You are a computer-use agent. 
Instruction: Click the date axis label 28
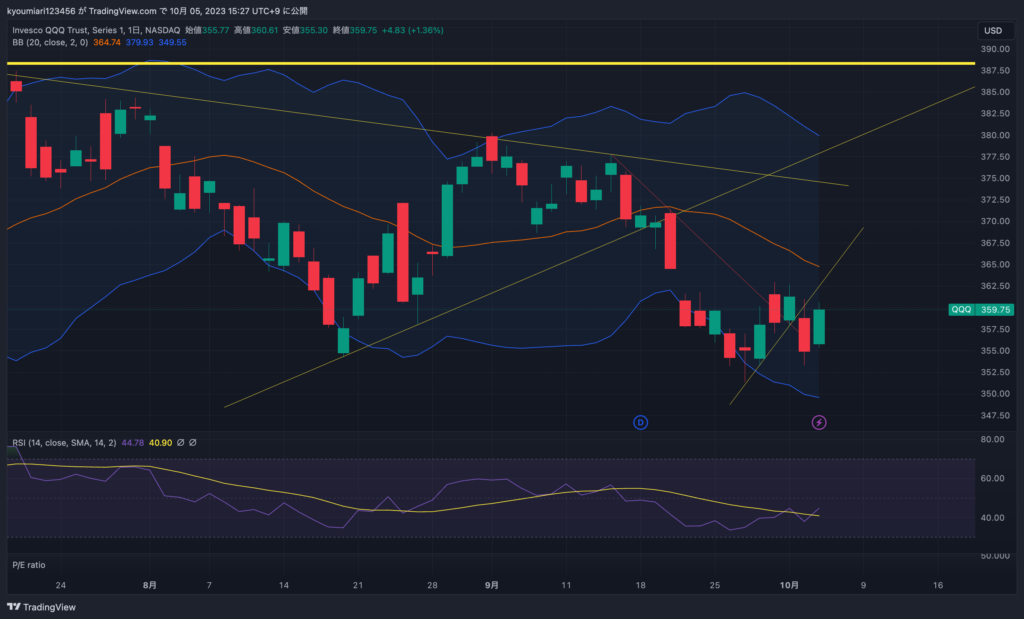click(x=432, y=585)
